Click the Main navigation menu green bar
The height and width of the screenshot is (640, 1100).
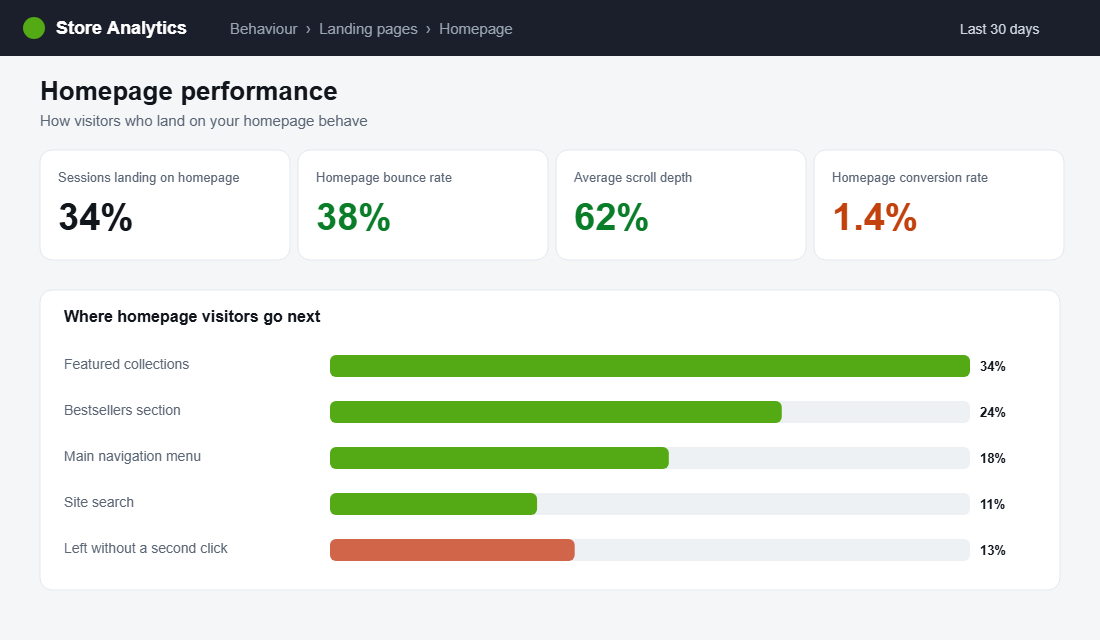(x=499, y=458)
